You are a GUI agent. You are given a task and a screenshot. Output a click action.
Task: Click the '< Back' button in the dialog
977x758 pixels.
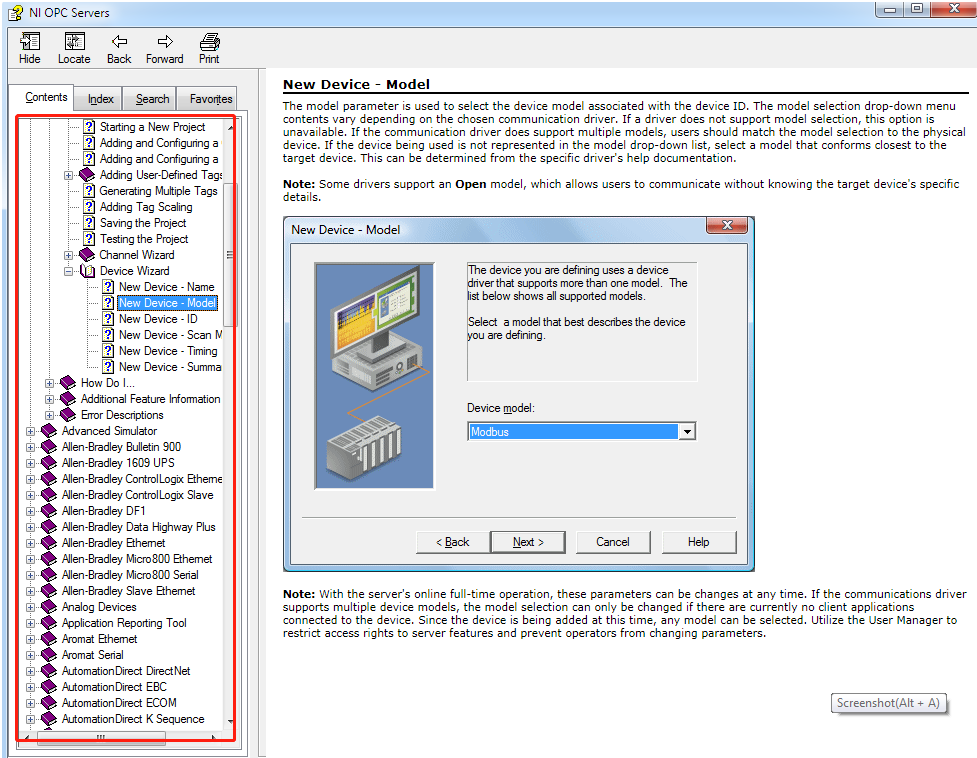pos(453,542)
